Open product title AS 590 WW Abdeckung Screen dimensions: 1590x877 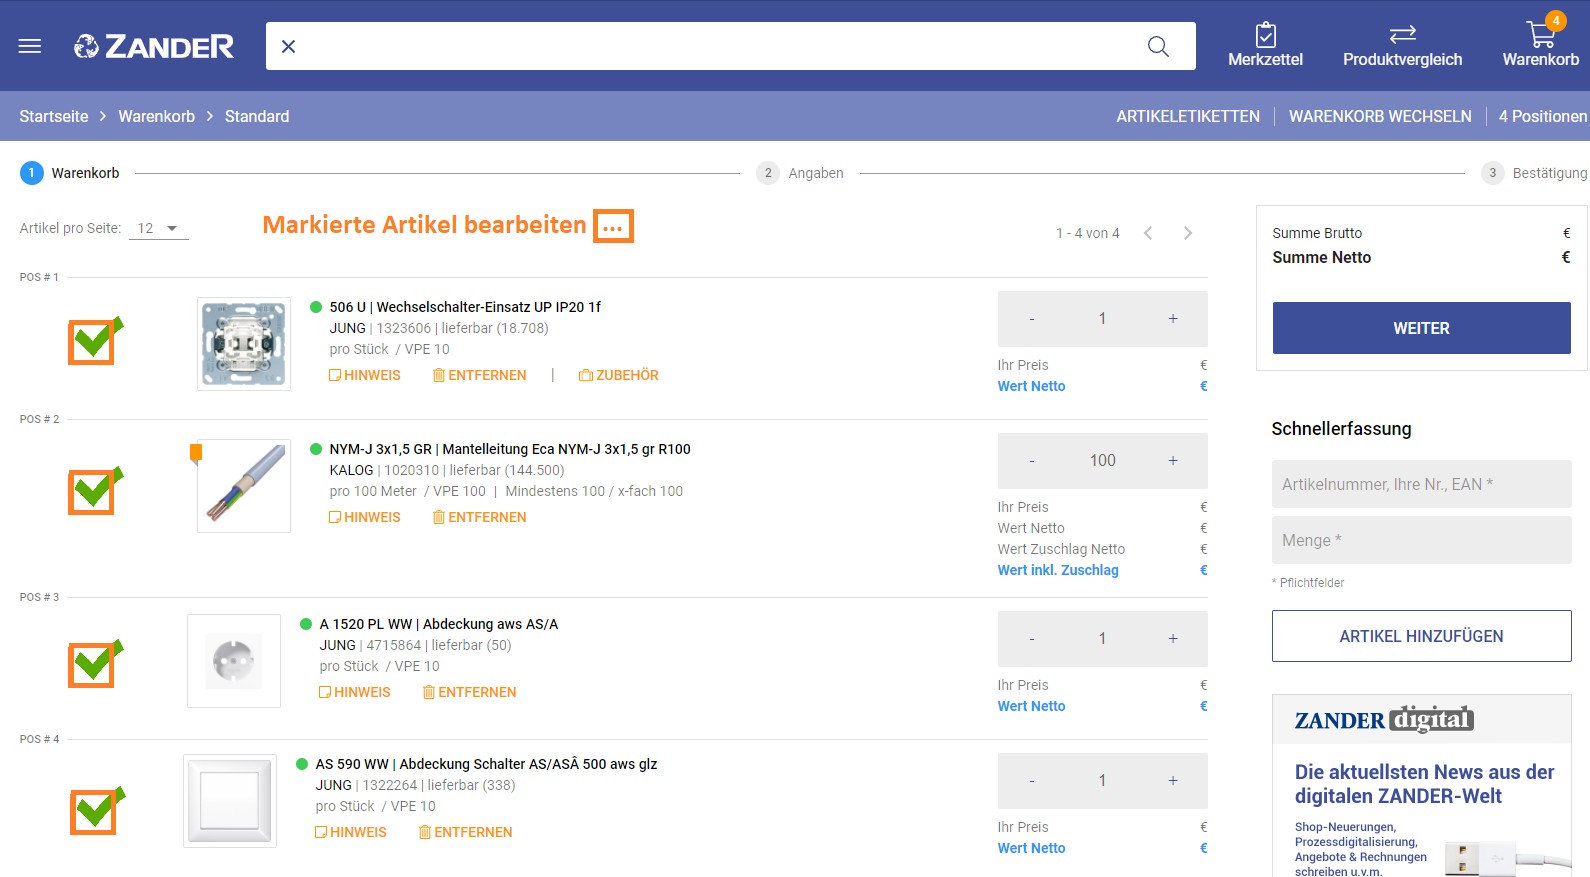click(486, 764)
